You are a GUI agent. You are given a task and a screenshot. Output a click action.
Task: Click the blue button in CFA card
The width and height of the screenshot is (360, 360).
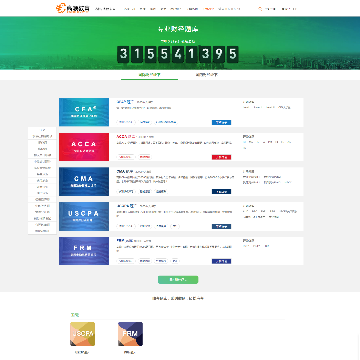221,122
